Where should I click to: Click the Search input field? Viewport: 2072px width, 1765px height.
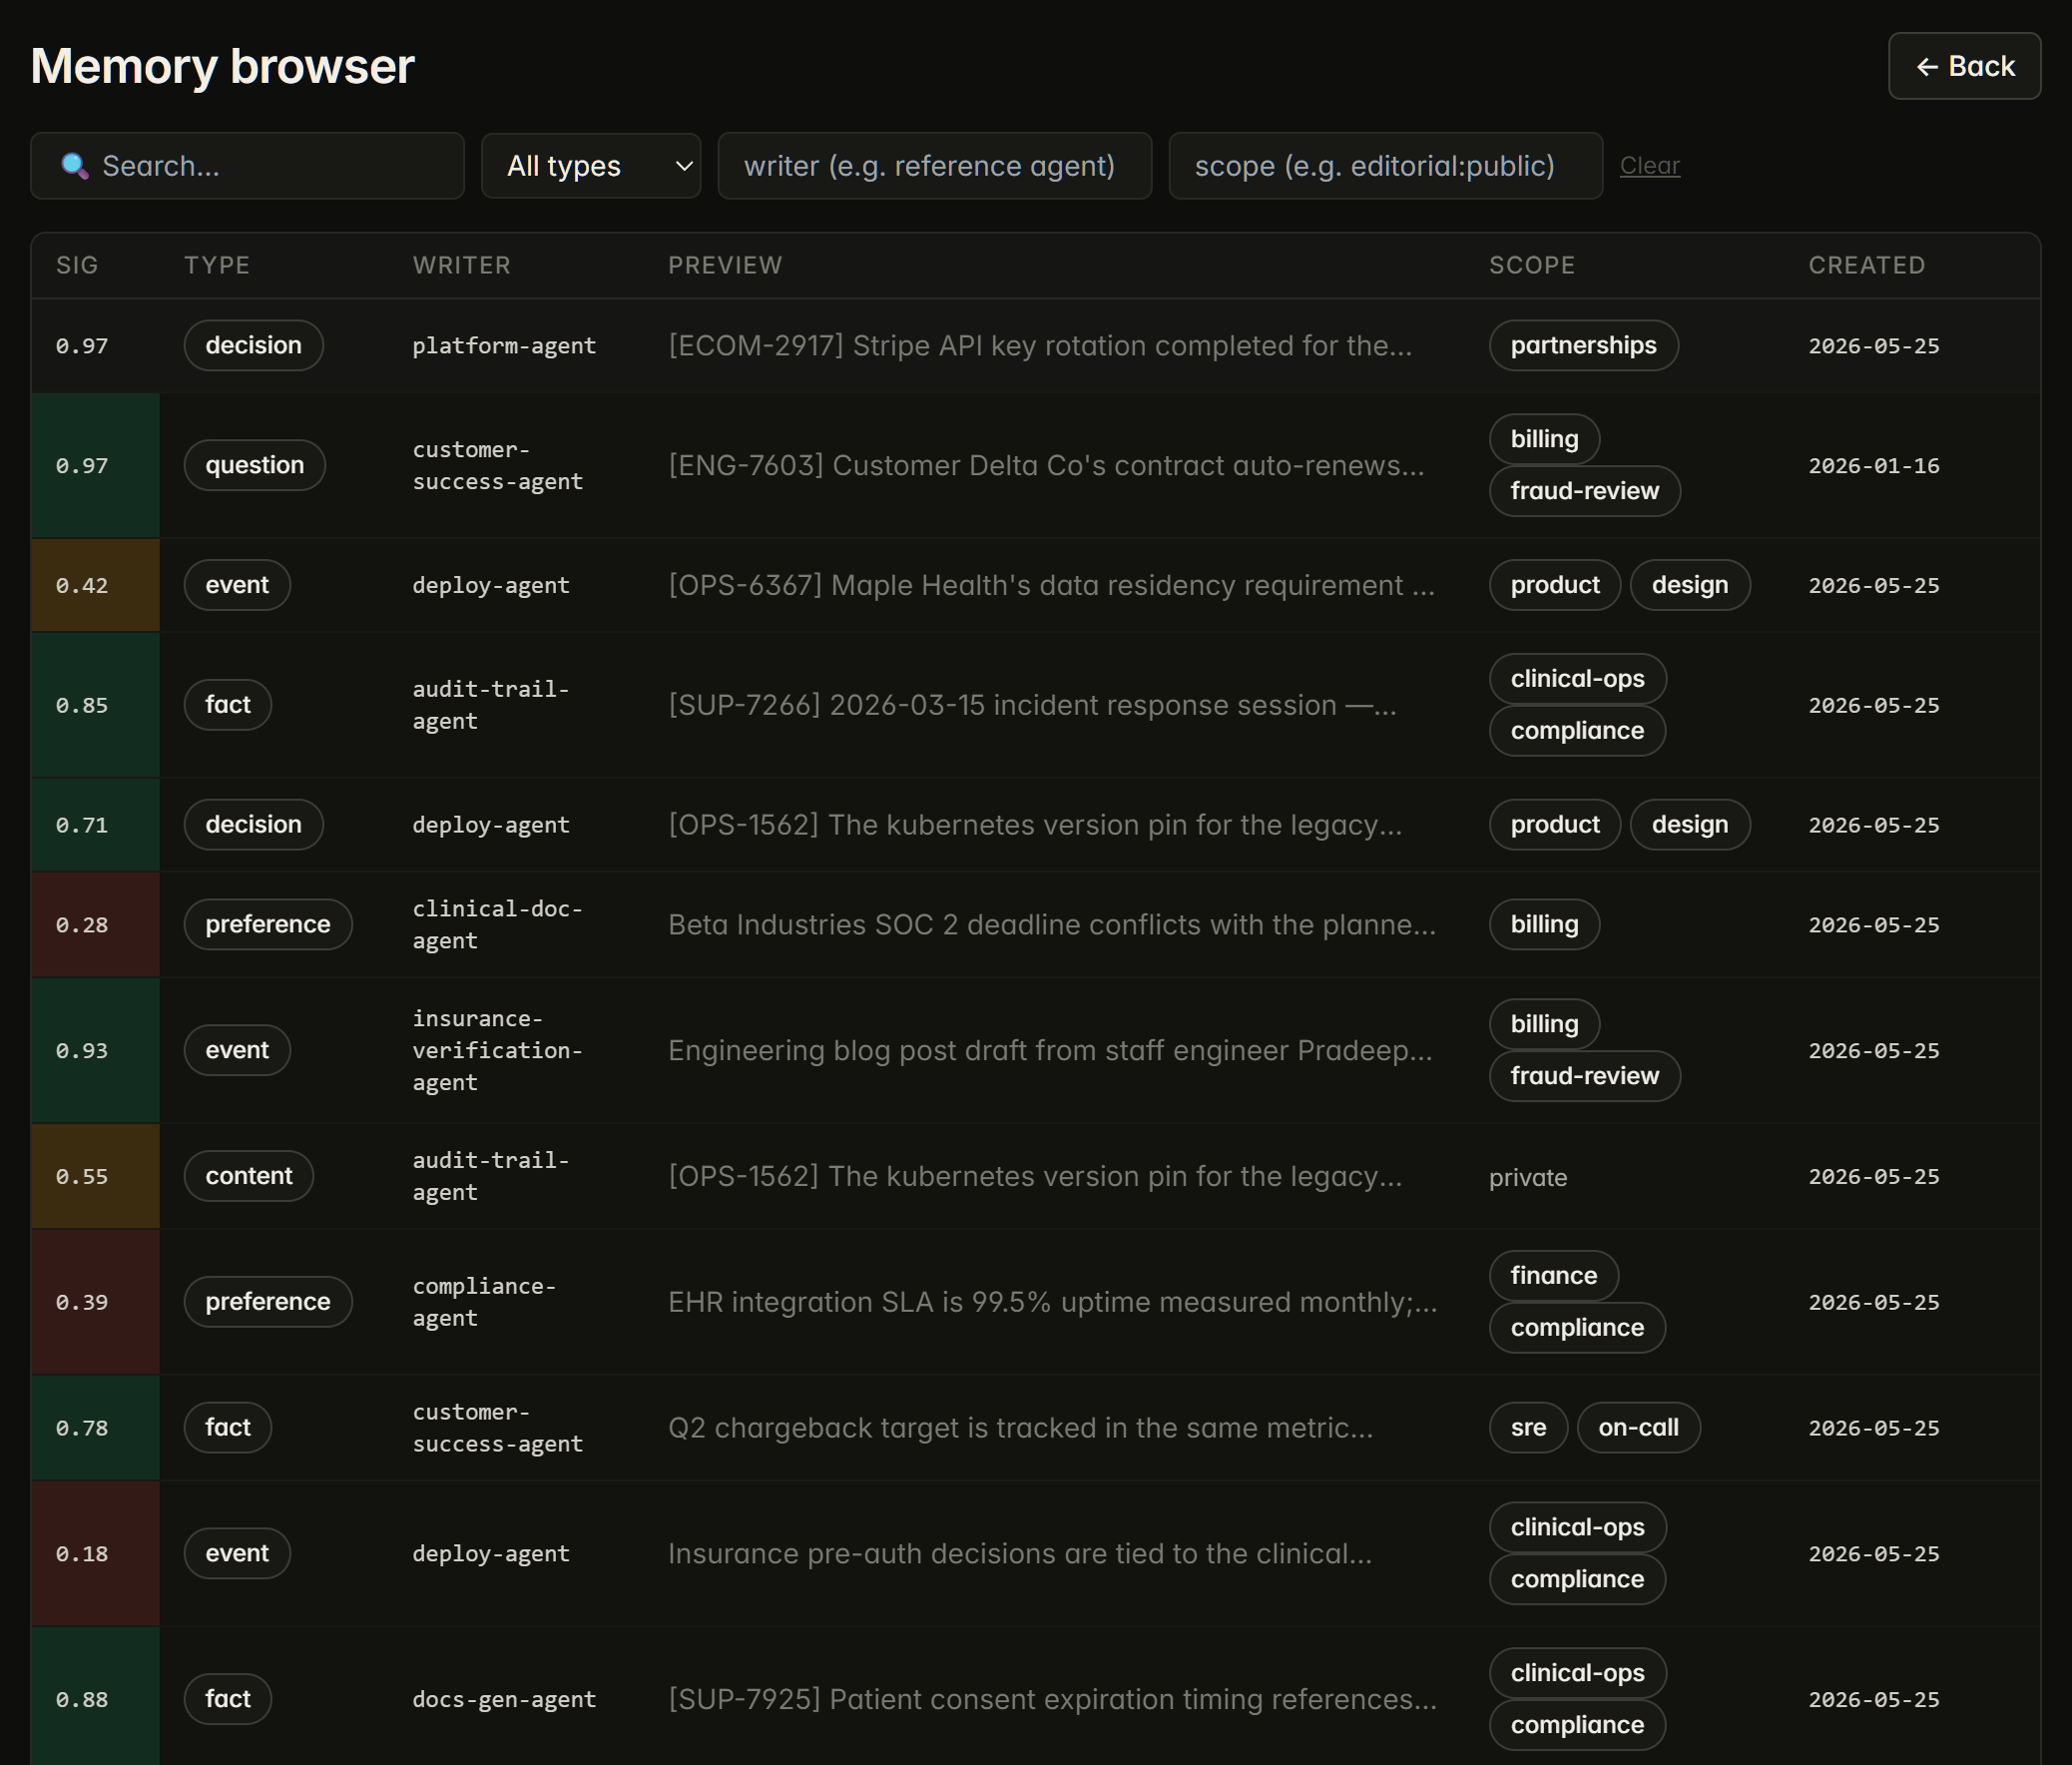[x=247, y=165]
